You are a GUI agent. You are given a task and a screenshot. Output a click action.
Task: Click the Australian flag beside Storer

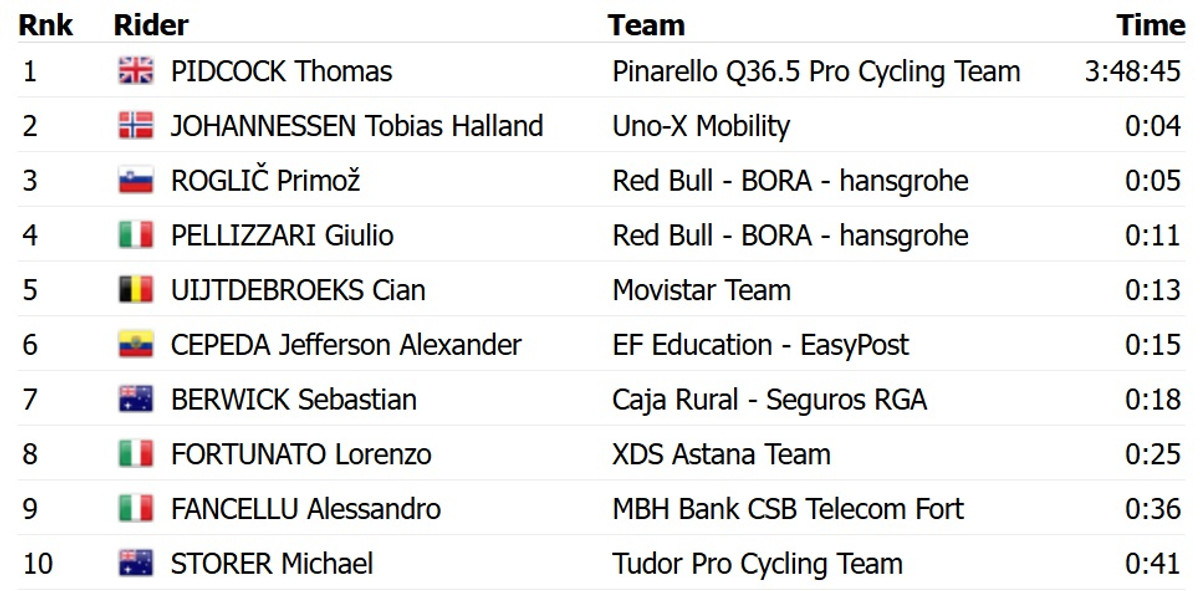point(136,563)
